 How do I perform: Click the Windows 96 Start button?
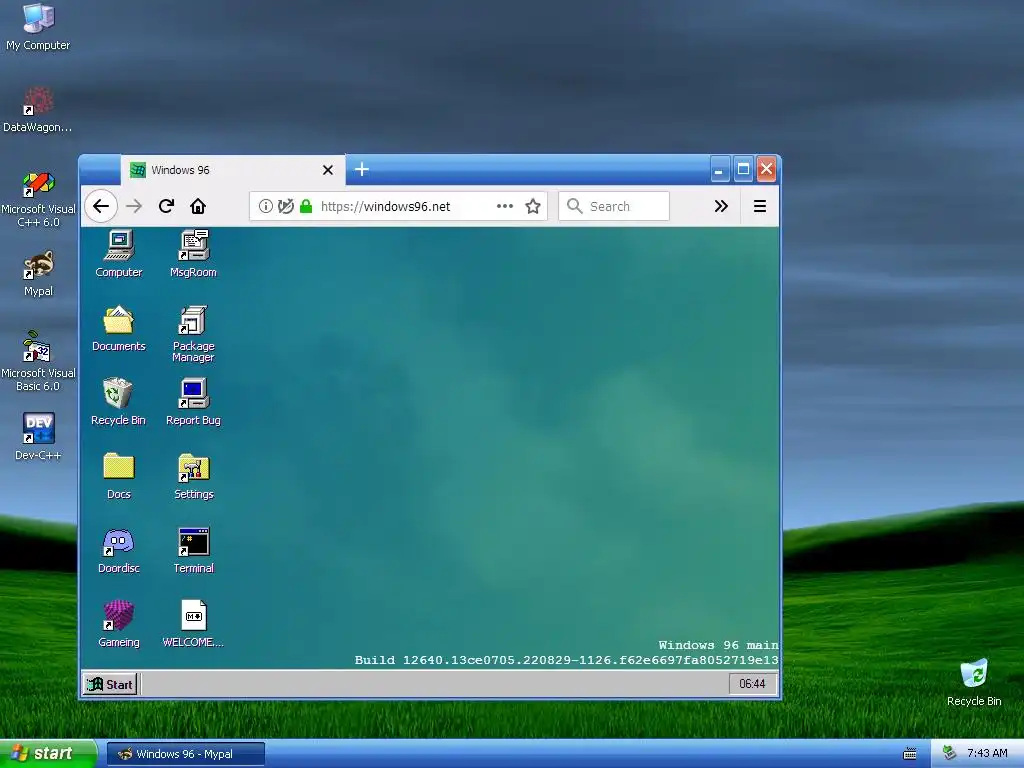tap(110, 684)
